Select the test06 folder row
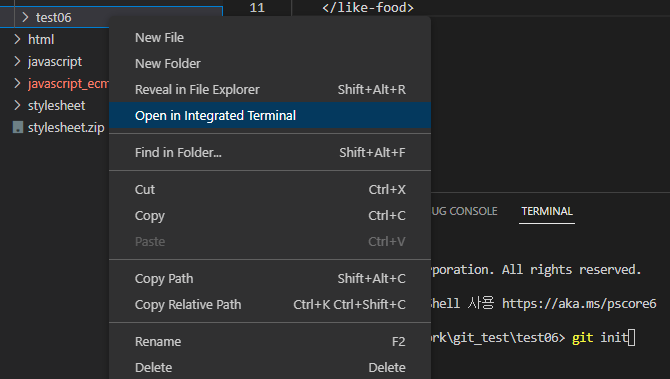670x379 pixels. point(111,18)
